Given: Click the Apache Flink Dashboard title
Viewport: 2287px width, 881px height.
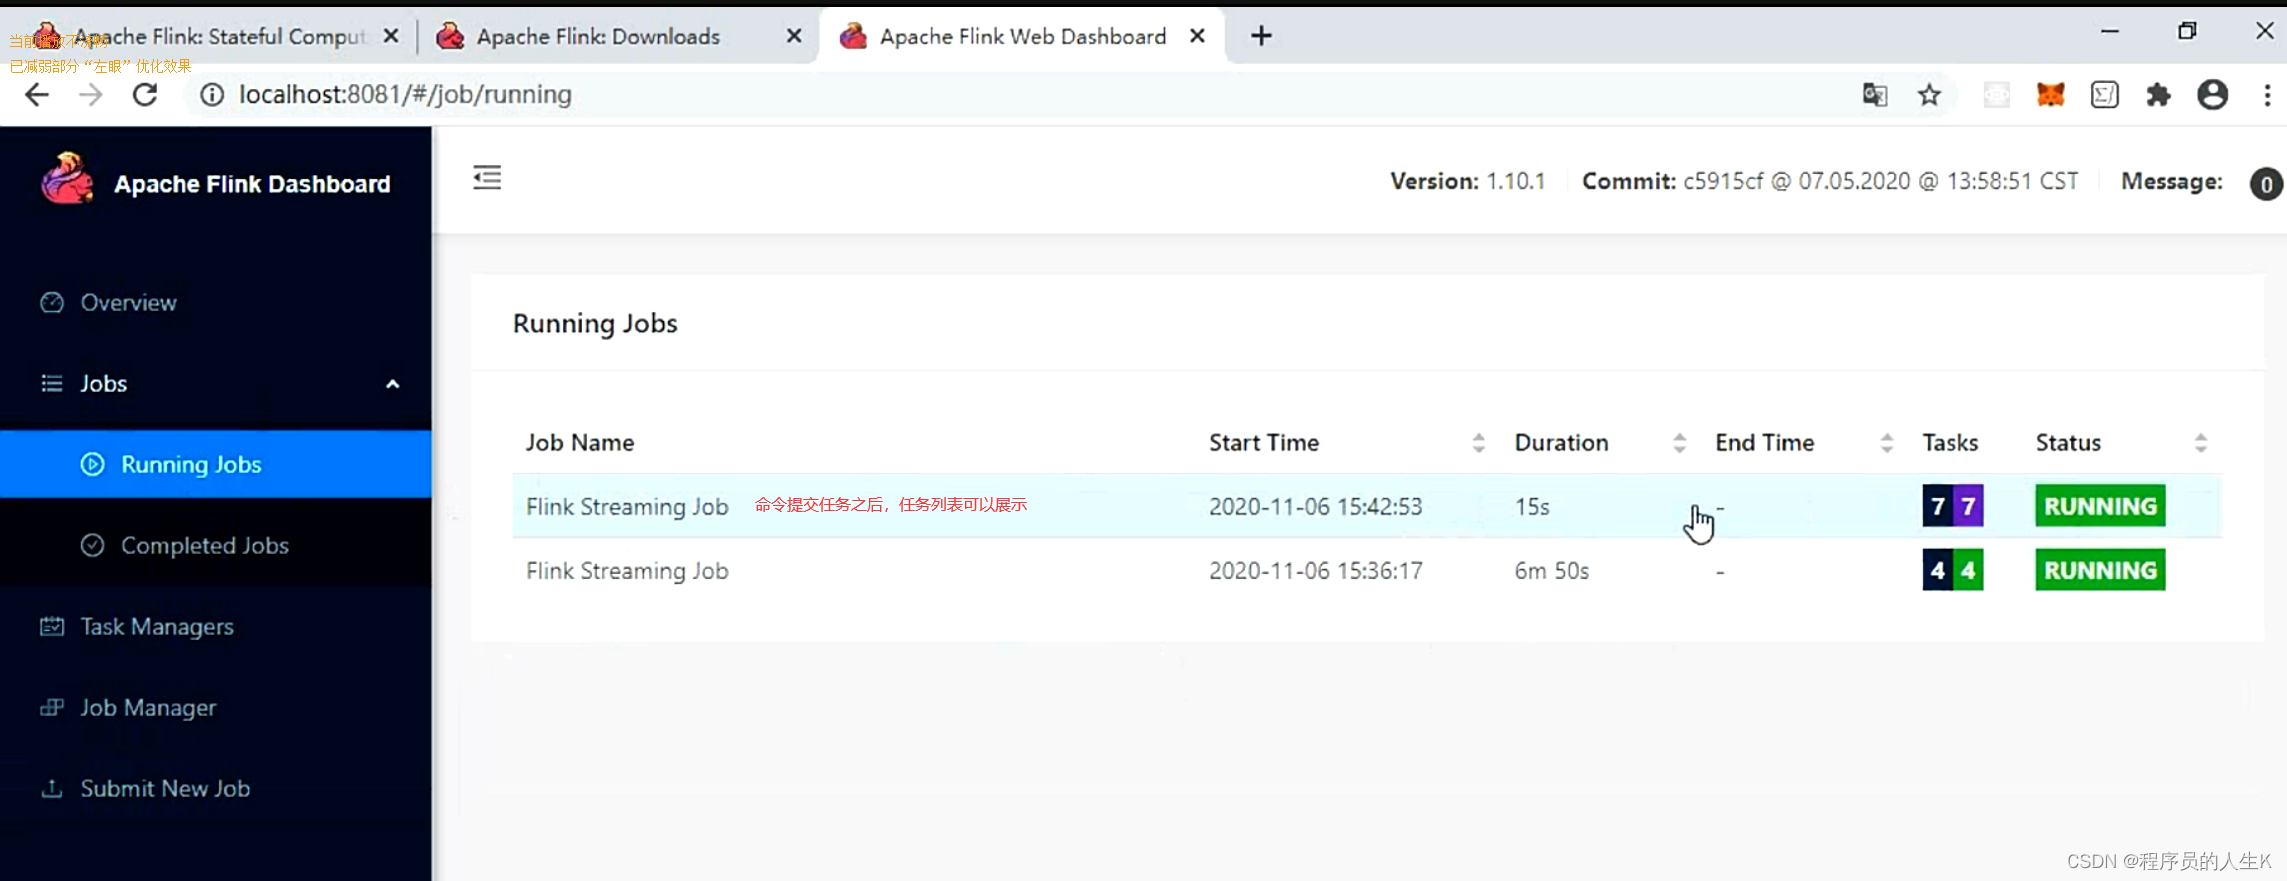Looking at the screenshot, I should (252, 184).
